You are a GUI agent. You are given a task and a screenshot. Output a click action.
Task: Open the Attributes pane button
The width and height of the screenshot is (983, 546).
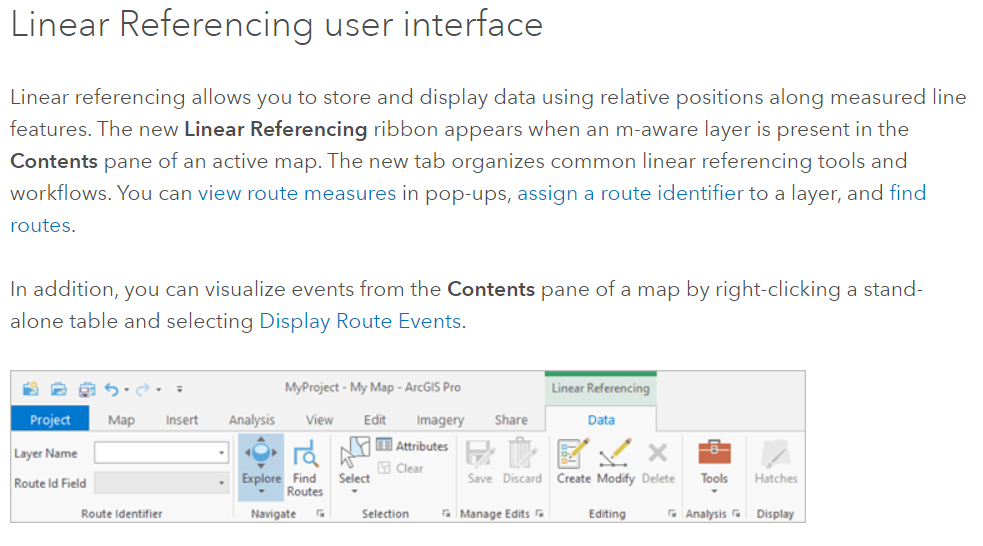pos(413,446)
